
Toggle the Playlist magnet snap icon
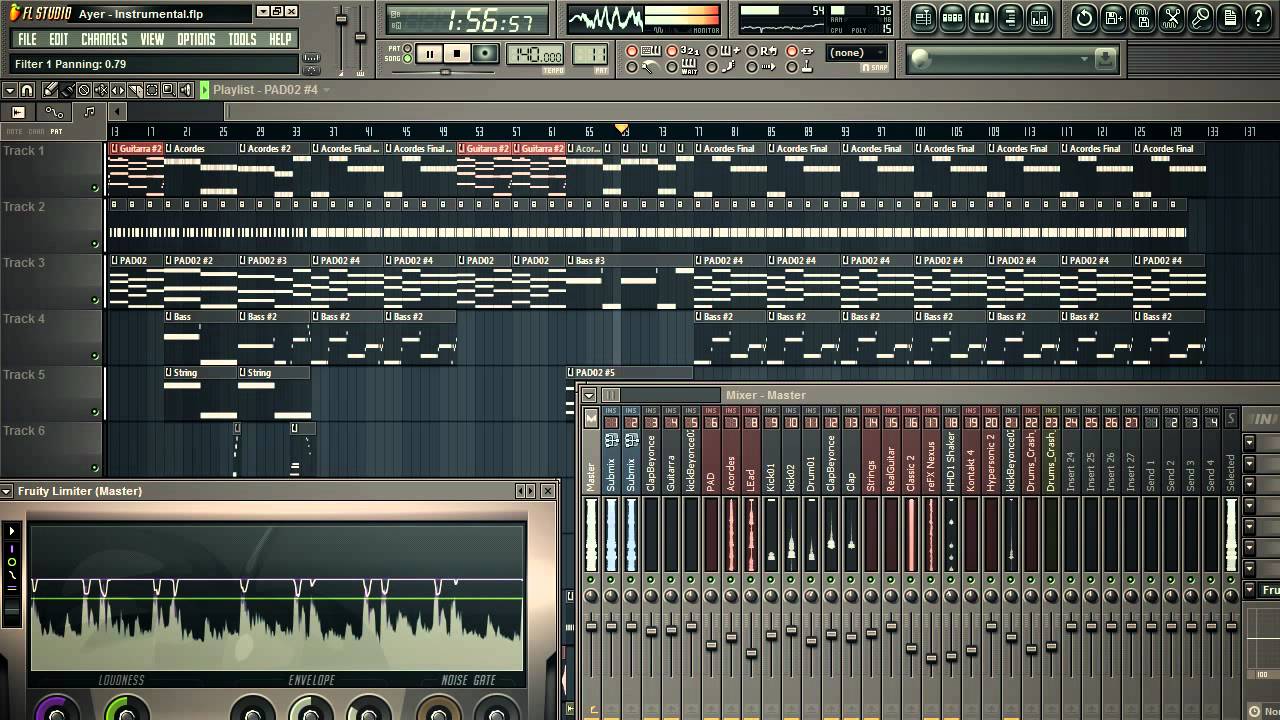point(27,90)
